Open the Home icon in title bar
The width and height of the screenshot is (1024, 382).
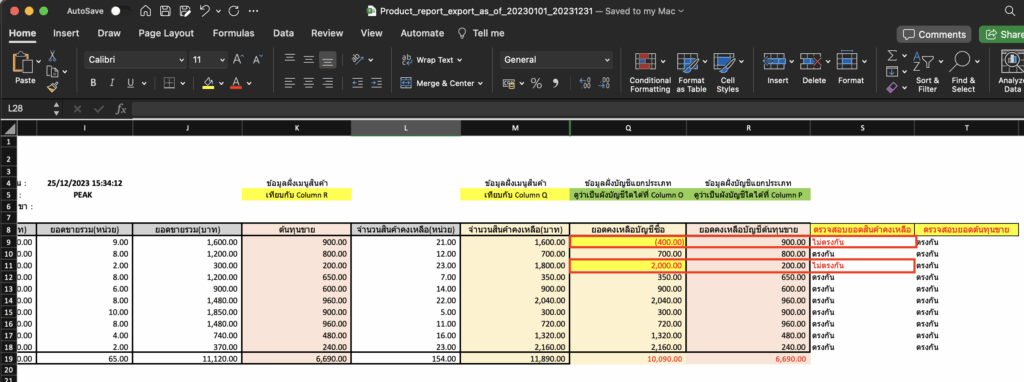(146, 11)
